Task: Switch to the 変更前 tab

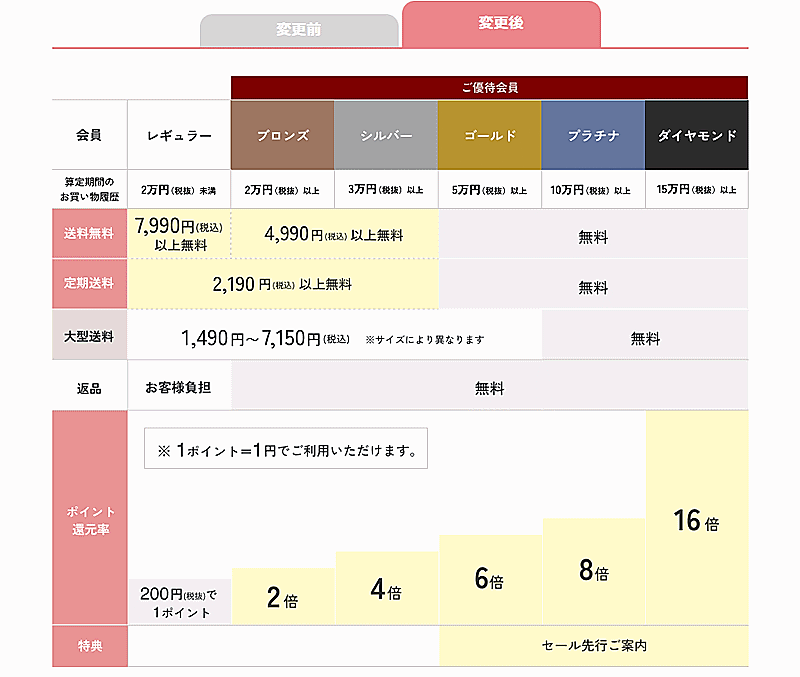Action: (299, 30)
